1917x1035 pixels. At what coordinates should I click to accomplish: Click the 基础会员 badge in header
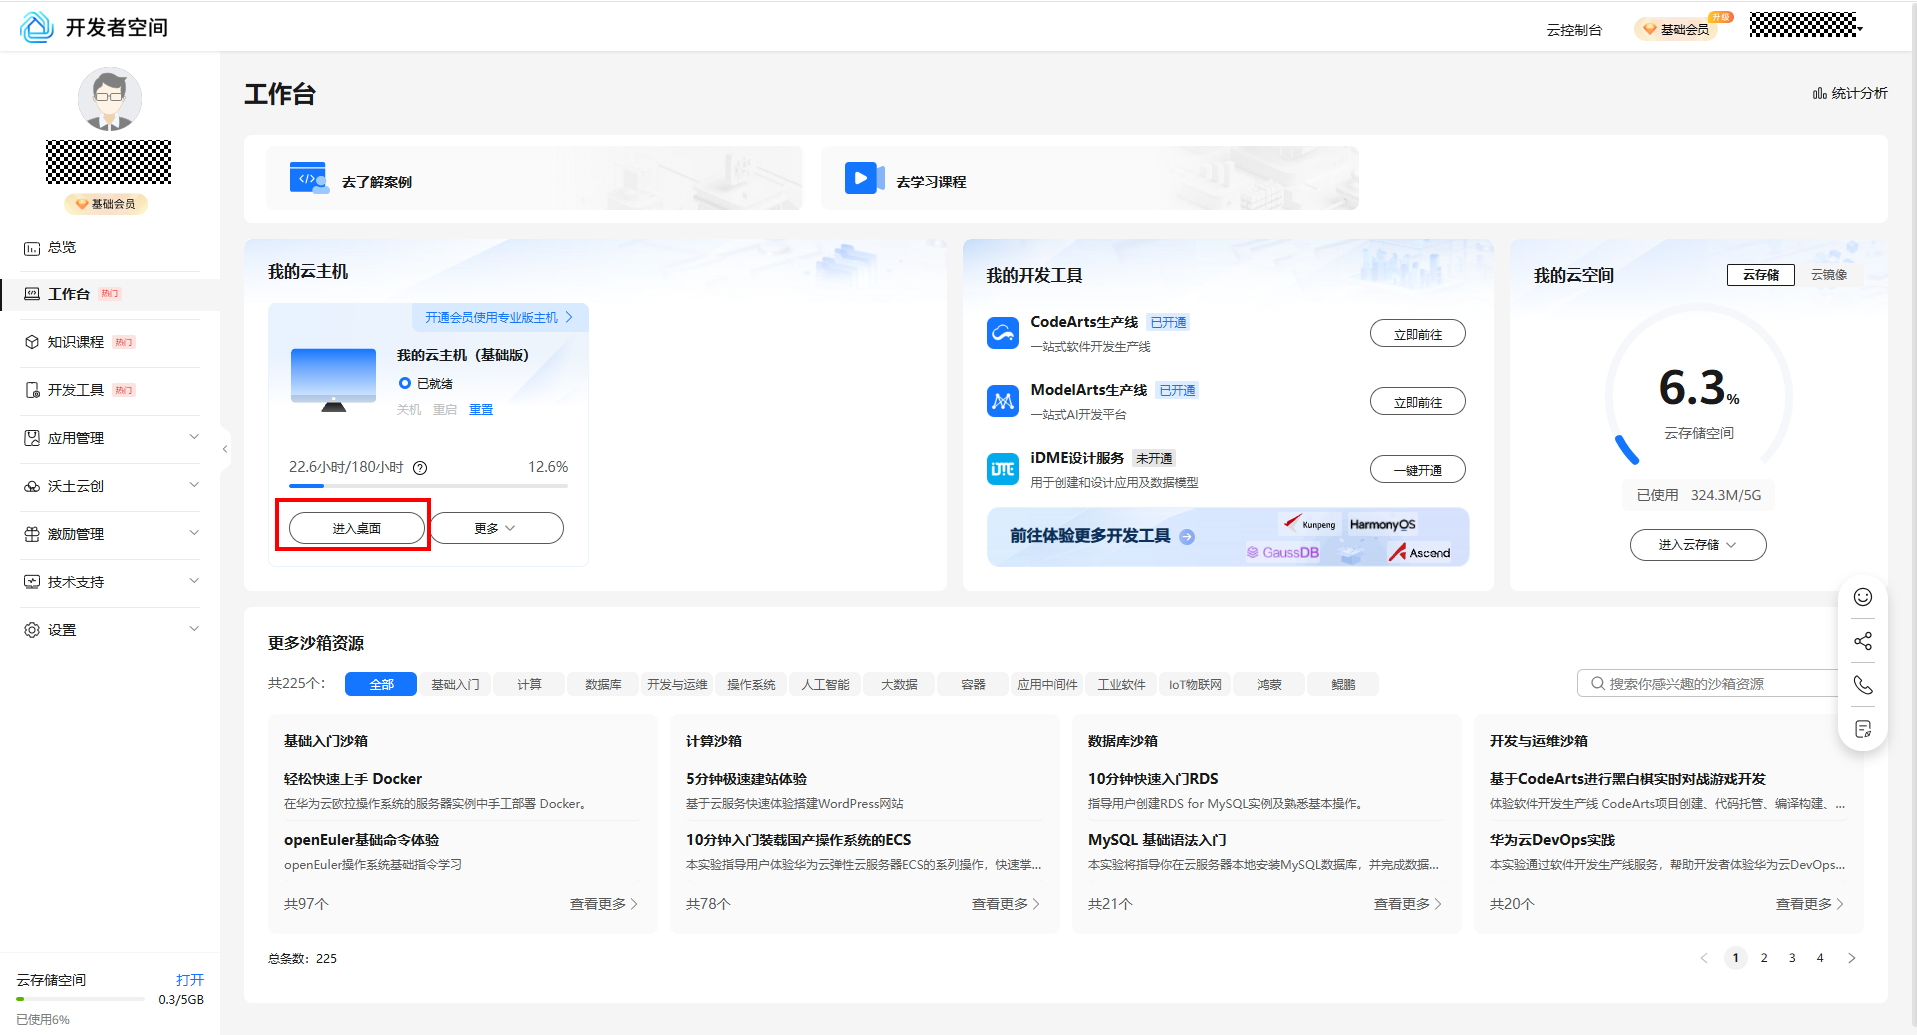coord(1676,29)
